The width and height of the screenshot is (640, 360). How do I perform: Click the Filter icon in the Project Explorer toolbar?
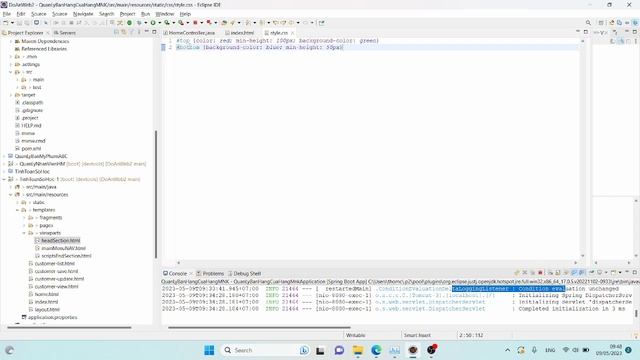[x=131, y=32]
